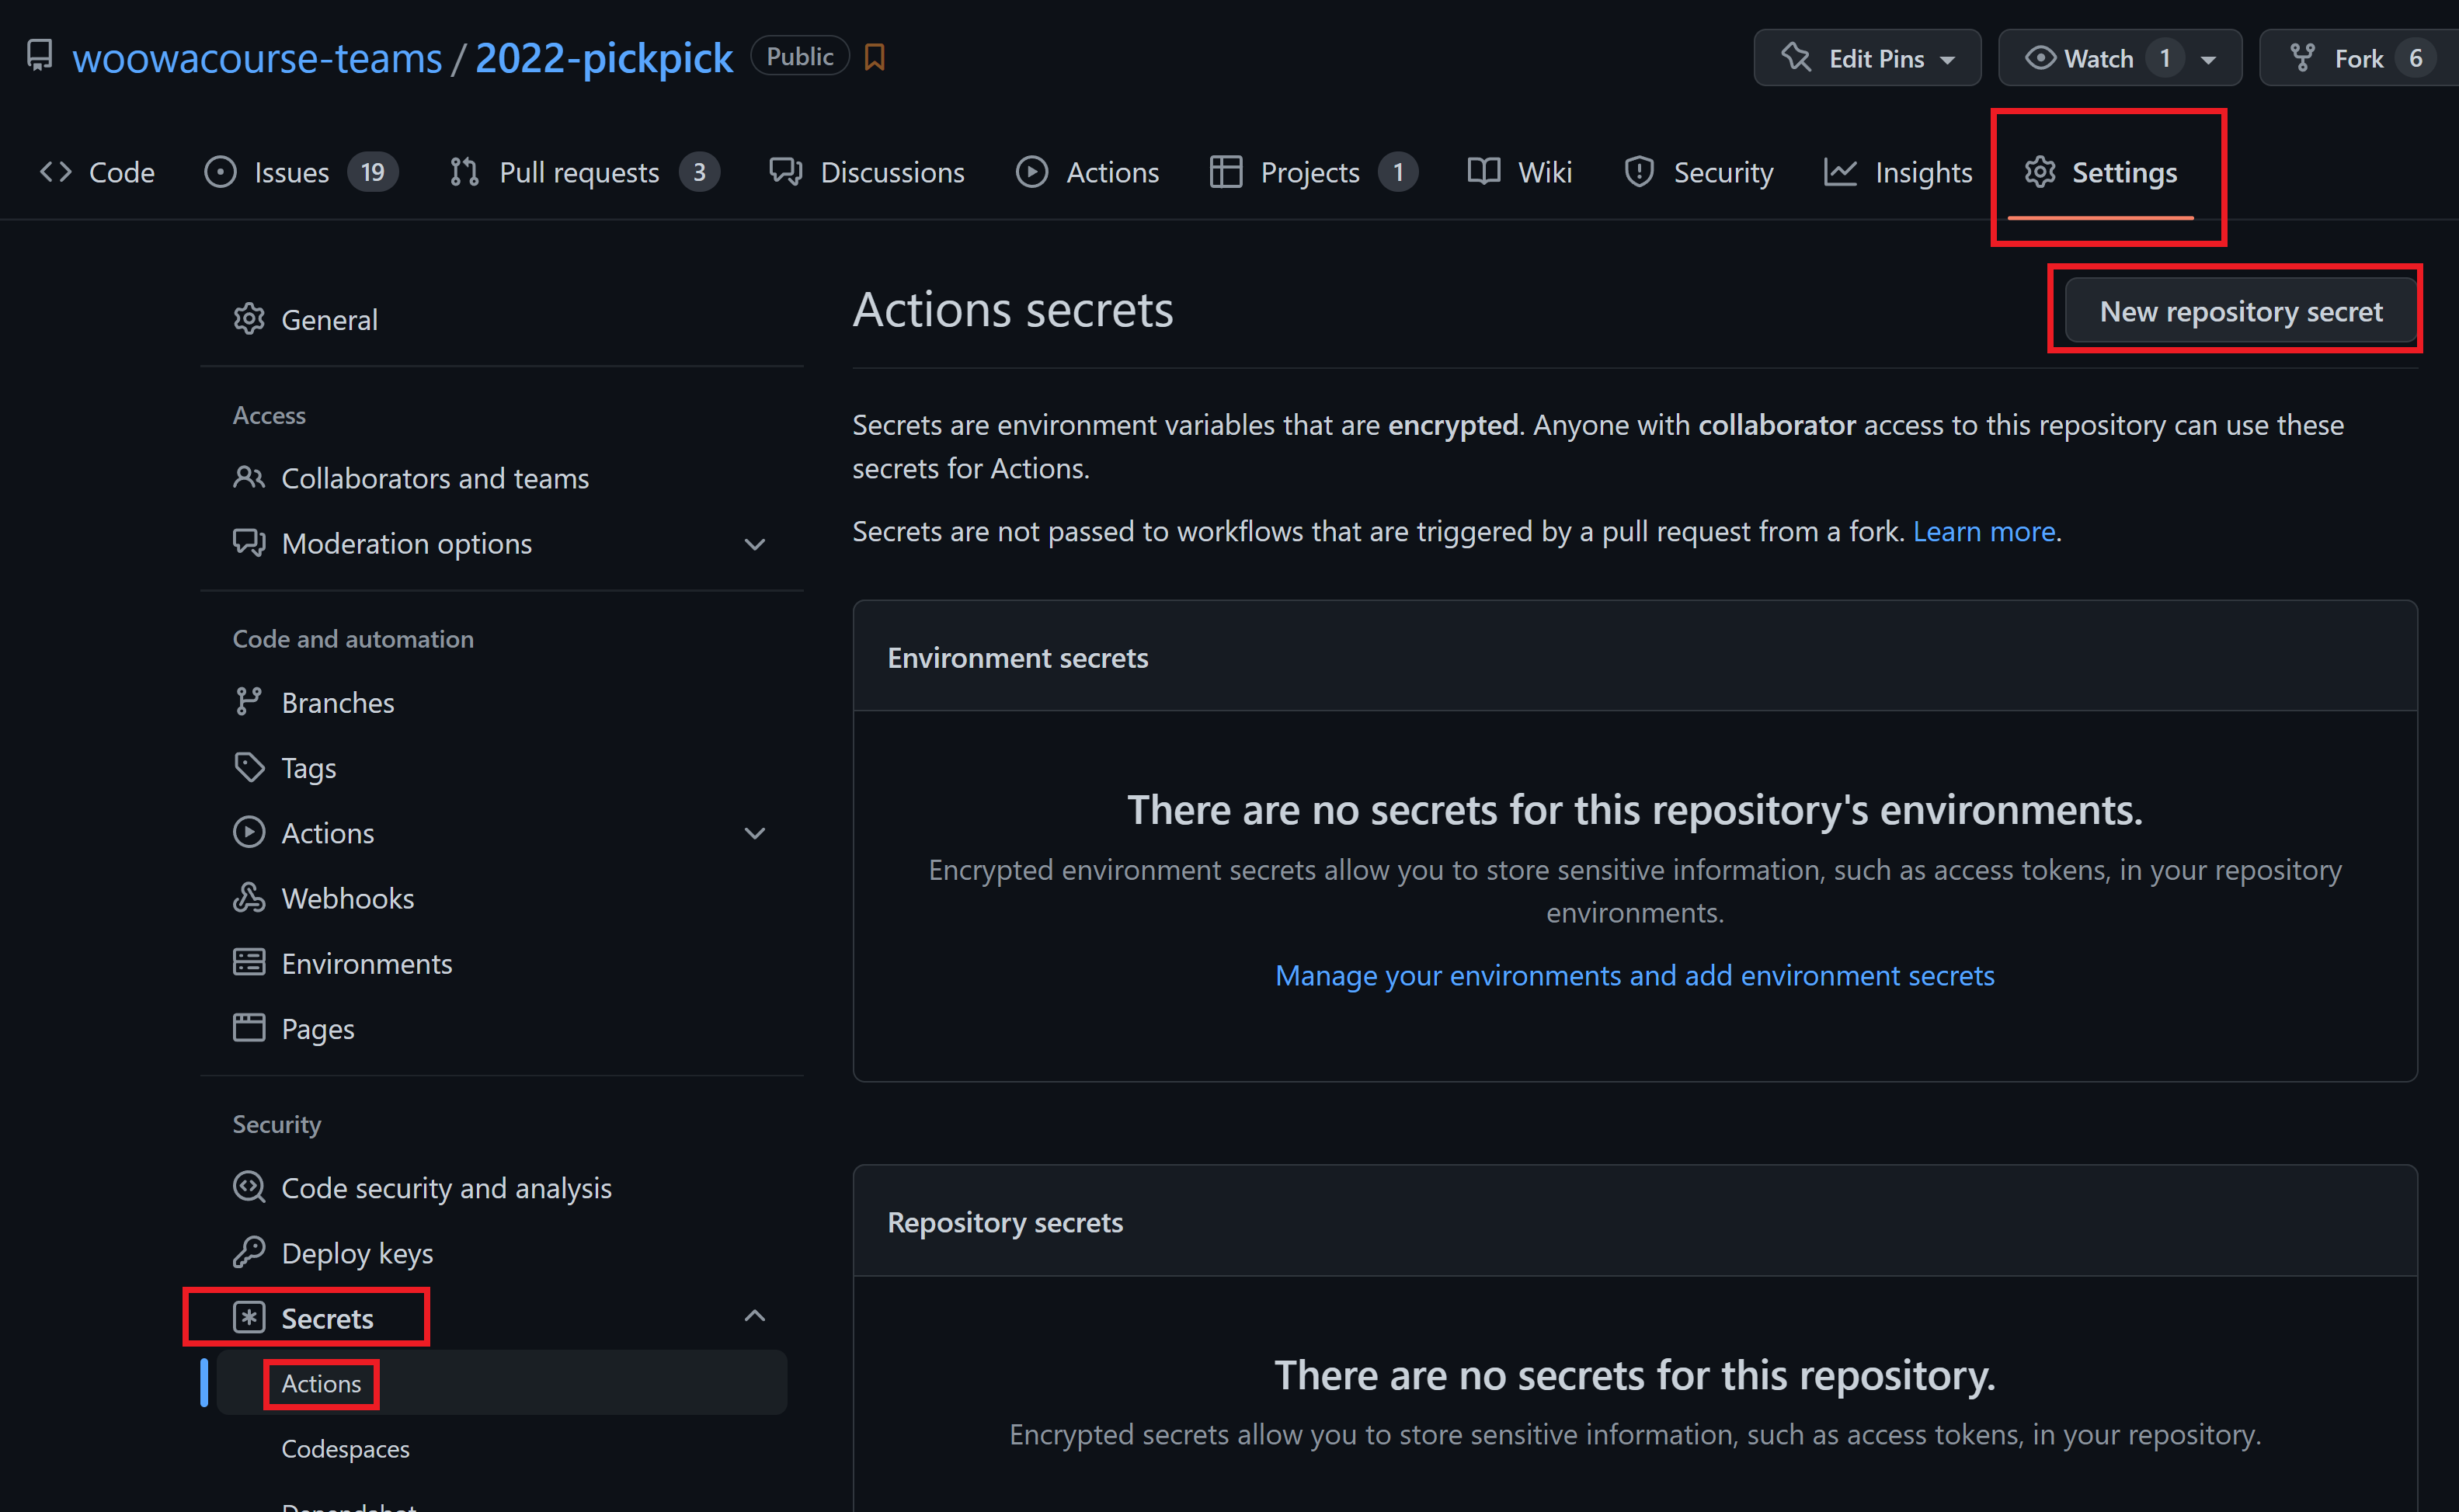Click the fork icon in Fork button
The width and height of the screenshot is (2459, 1512).
pos(2303,58)
